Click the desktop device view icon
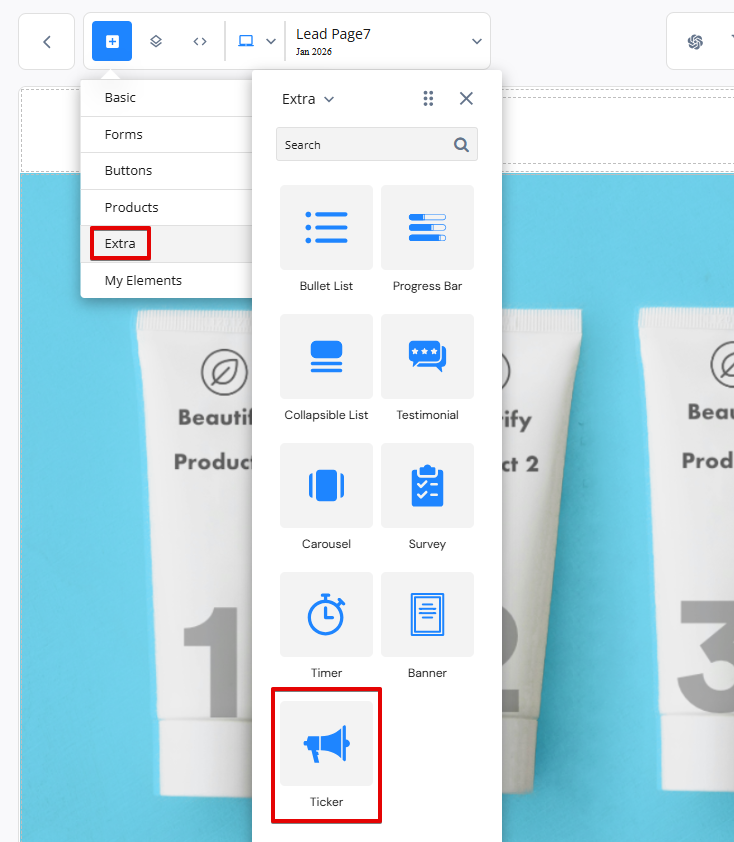This screenshot has height=842, width=734. 246,42
